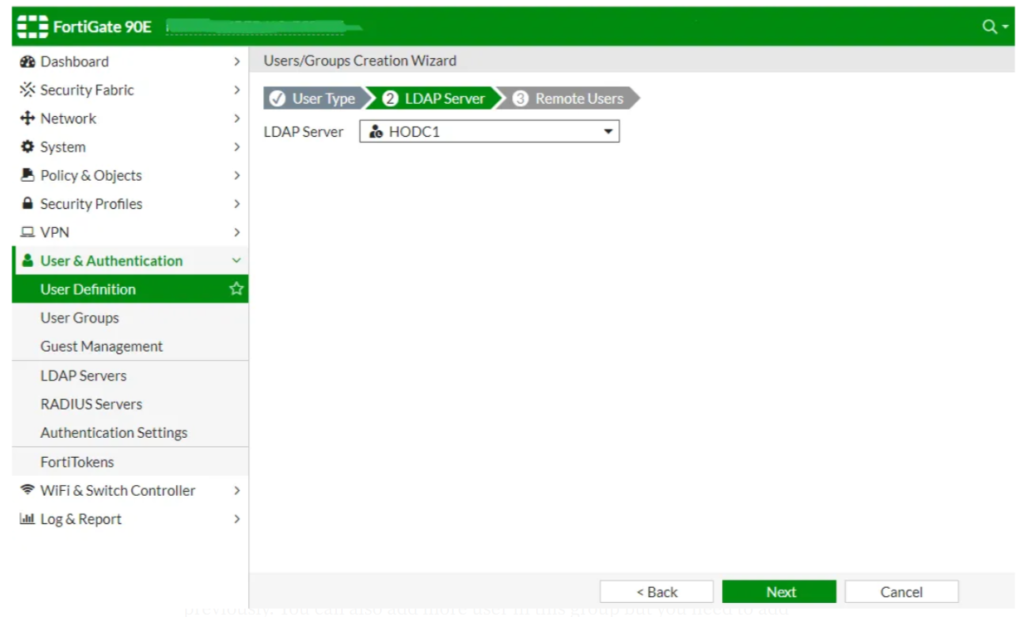The width and height of the screenshot is (1024, 617).
Task: Click the Network cross-arrows icon
Action: [27, 118]
